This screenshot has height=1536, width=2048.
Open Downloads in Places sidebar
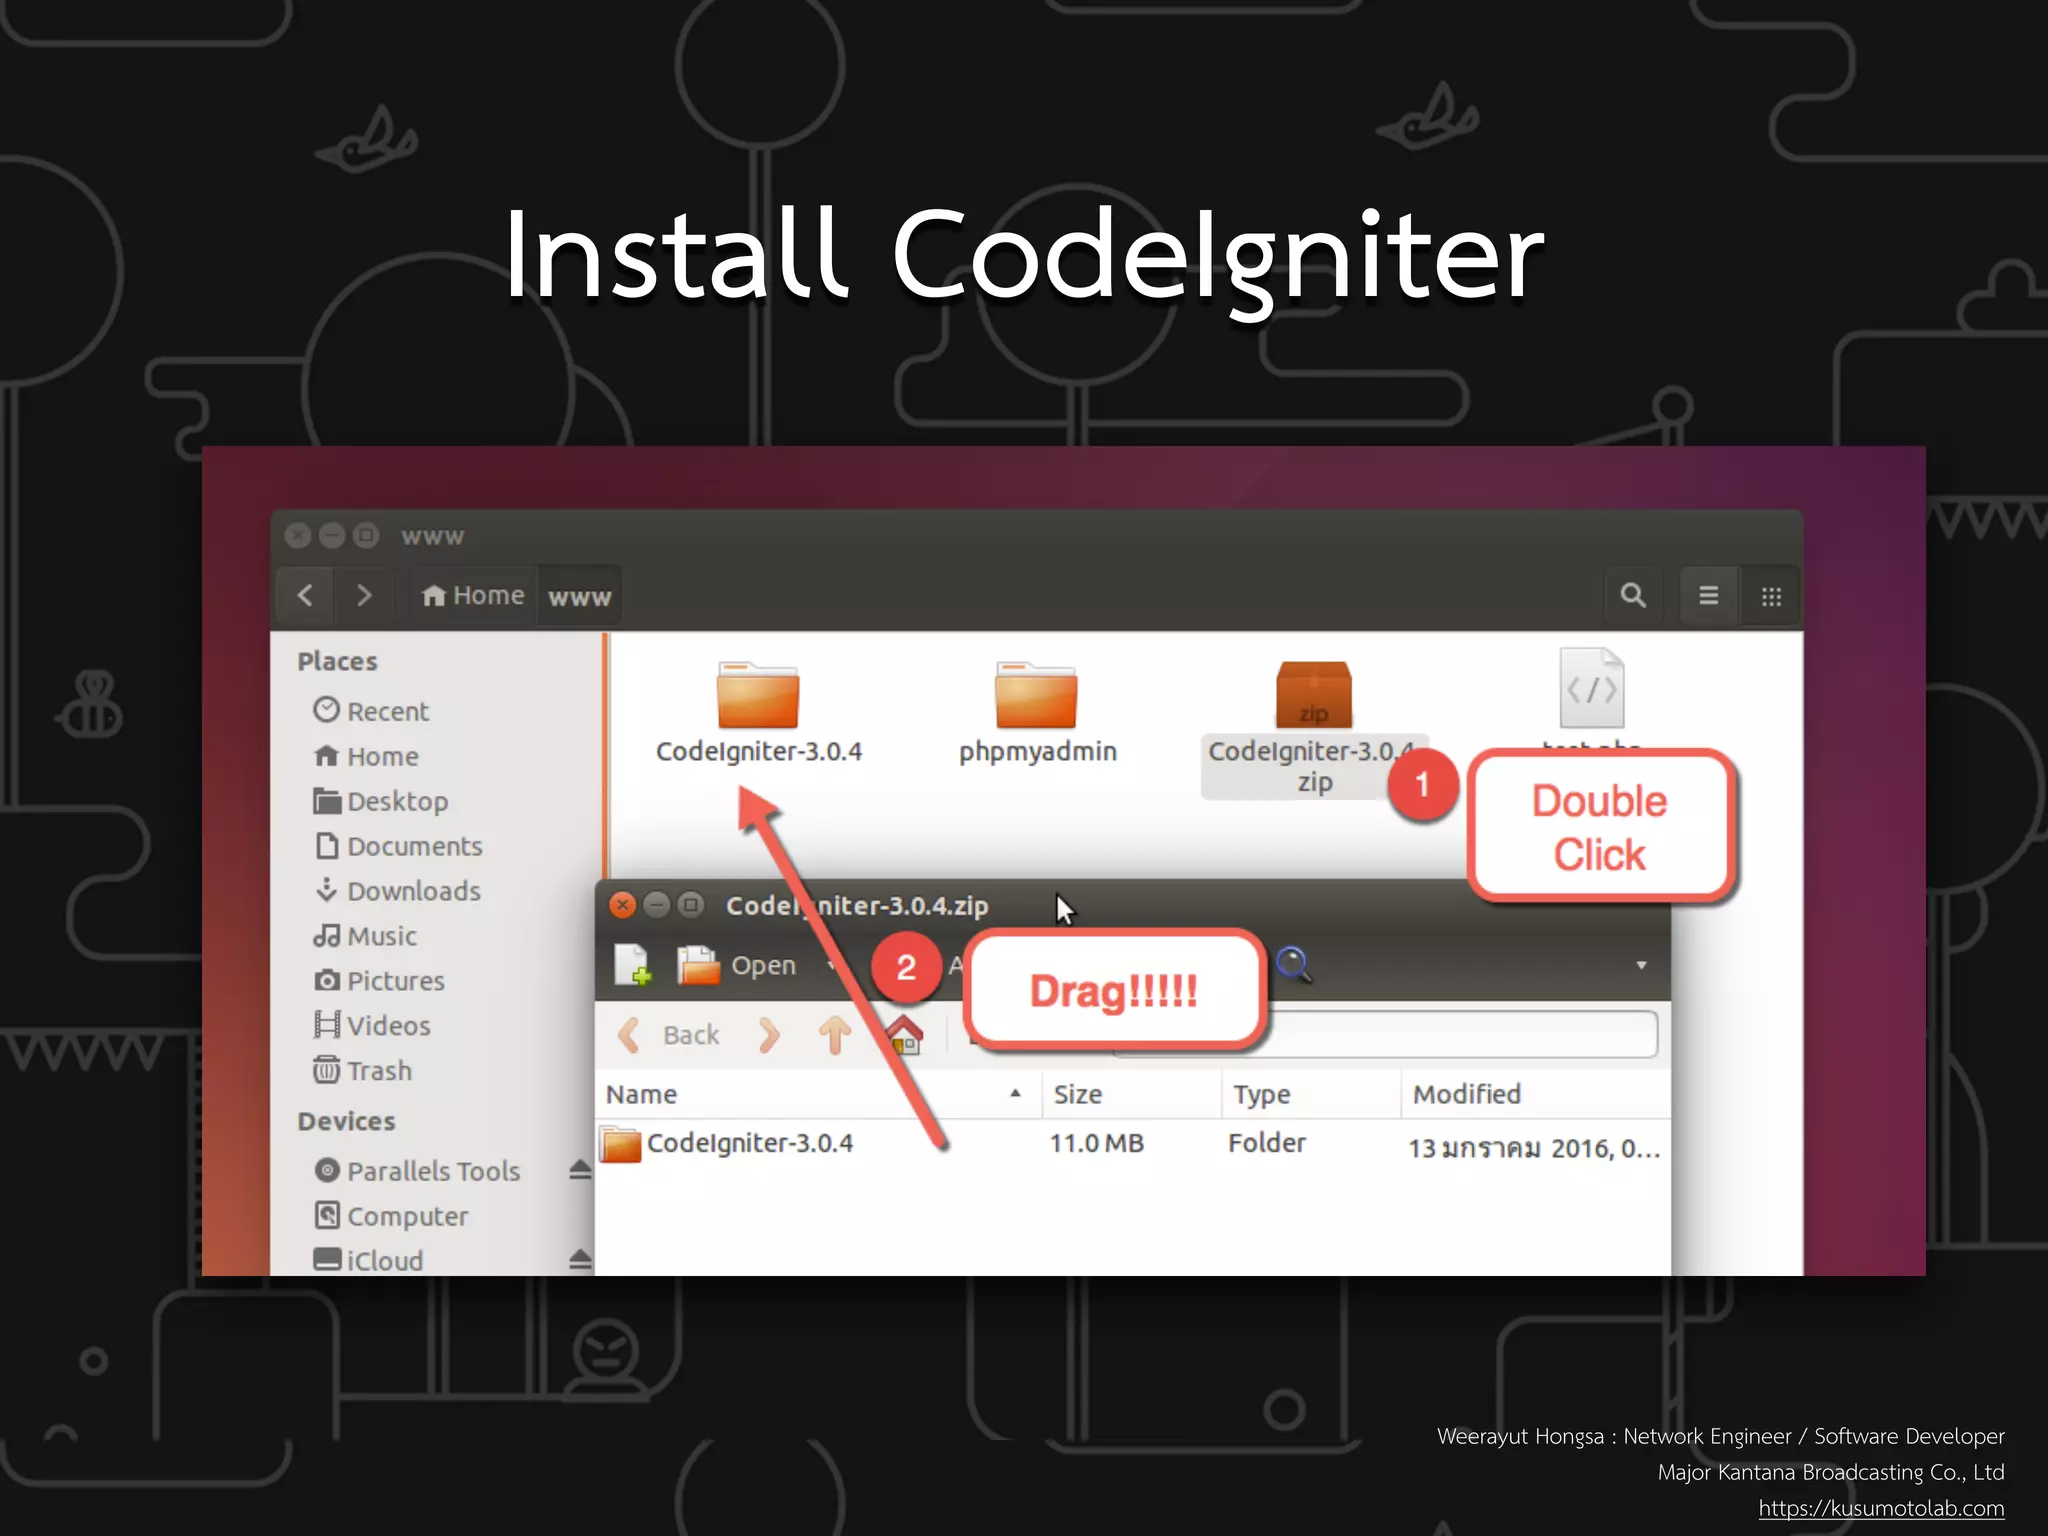pos(397,891)
